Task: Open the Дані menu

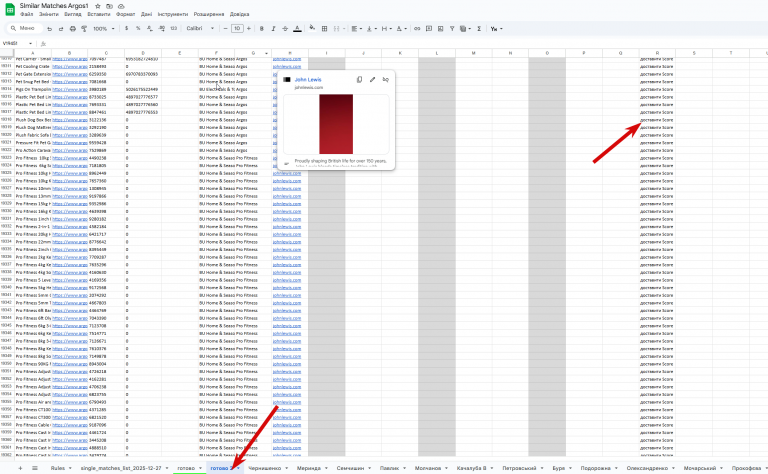Action: 146,14
